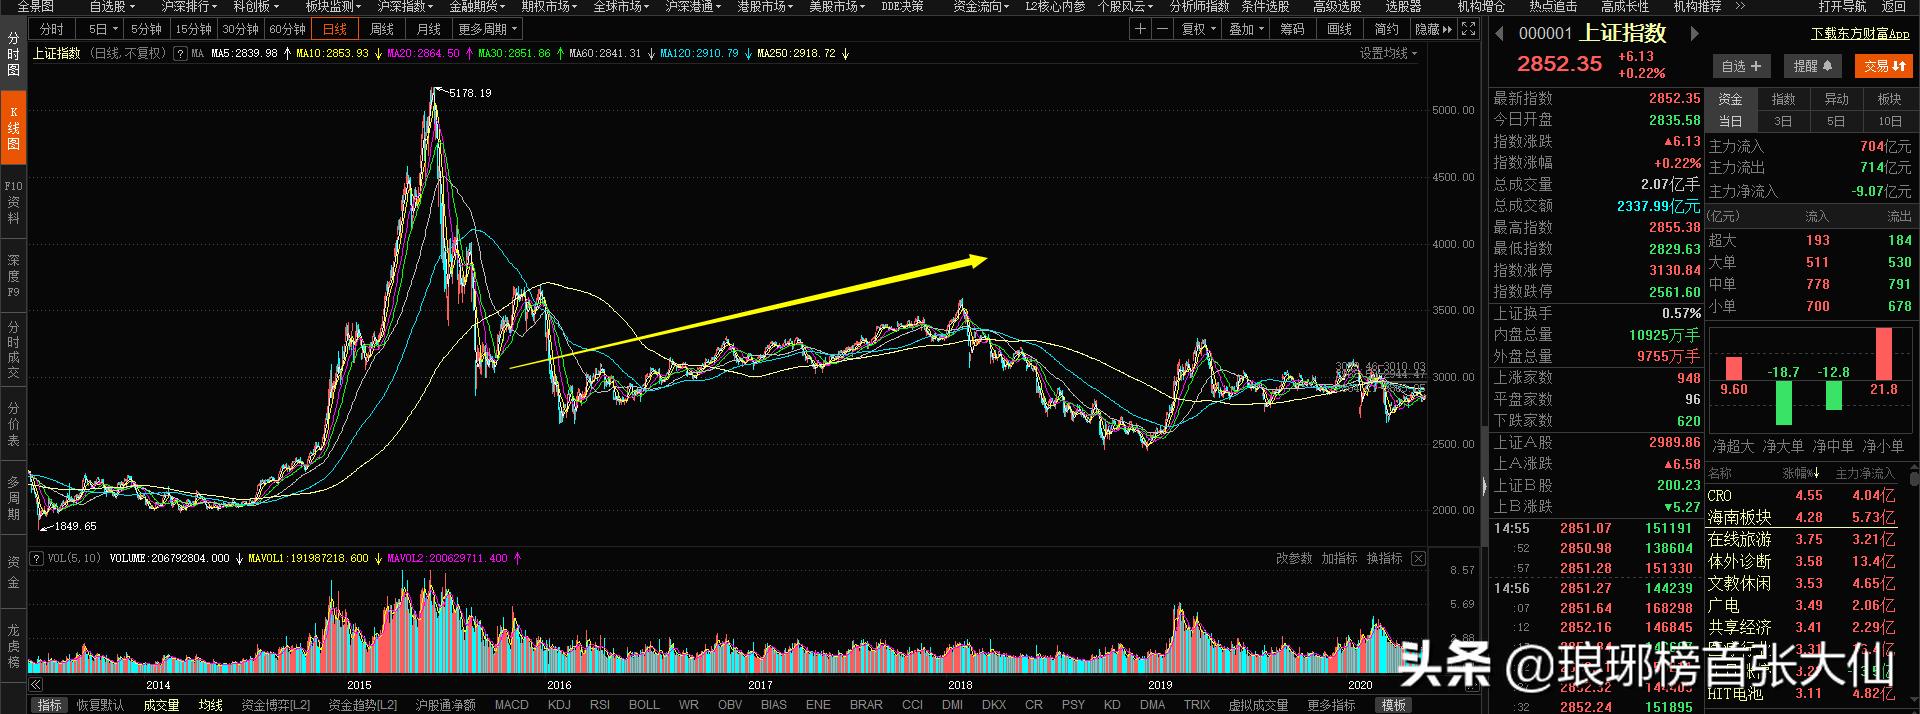This screenshot has width=1920, height=714.
Task: Open 全景图 menu item
Action: (36, 6)
